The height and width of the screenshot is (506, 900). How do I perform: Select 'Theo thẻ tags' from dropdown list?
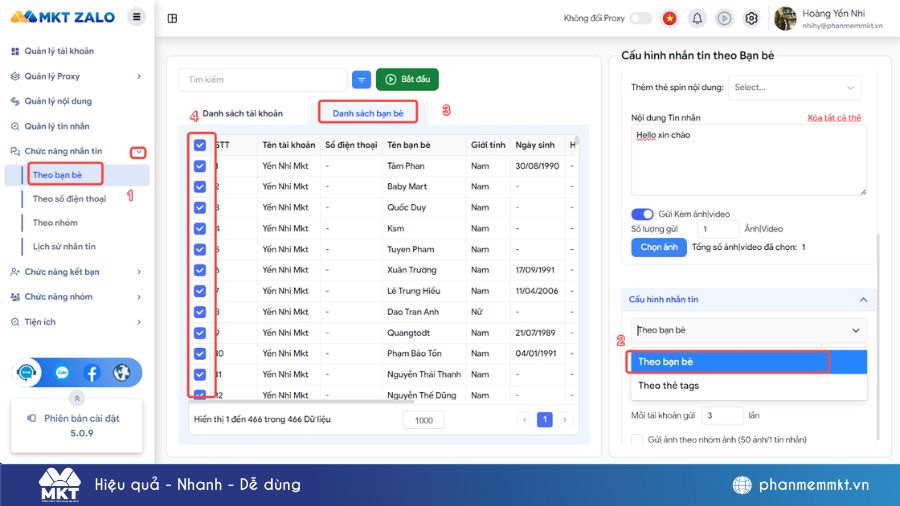(668, 385)
